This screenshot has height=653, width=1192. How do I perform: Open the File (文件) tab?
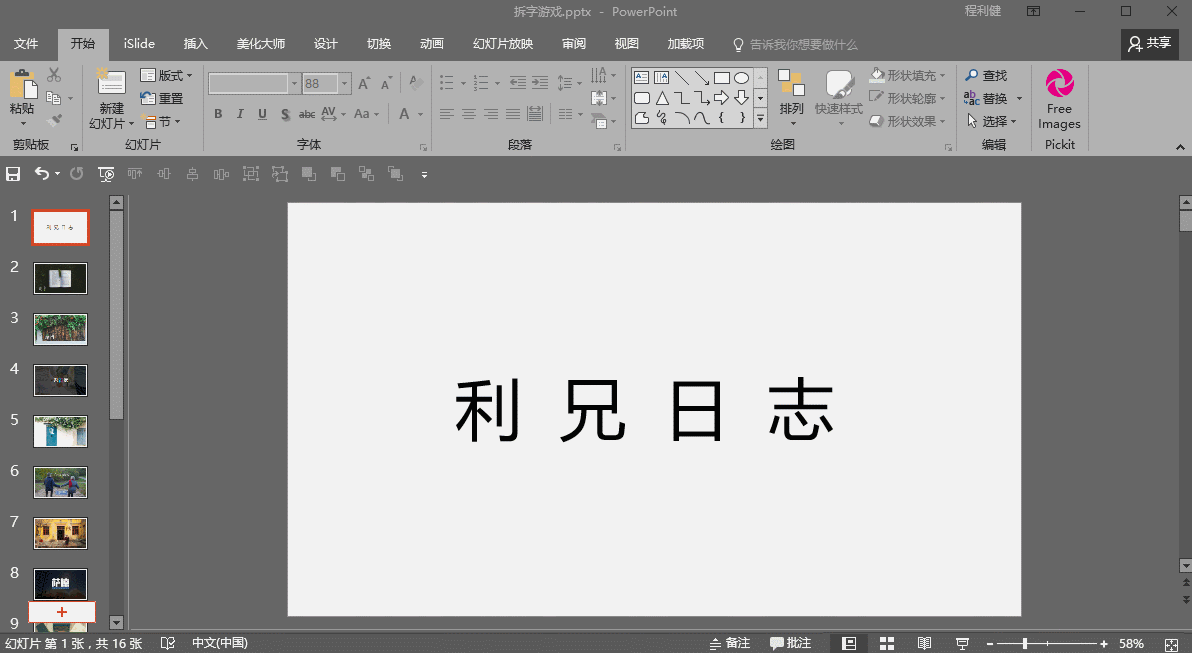(x=26, y=43)
